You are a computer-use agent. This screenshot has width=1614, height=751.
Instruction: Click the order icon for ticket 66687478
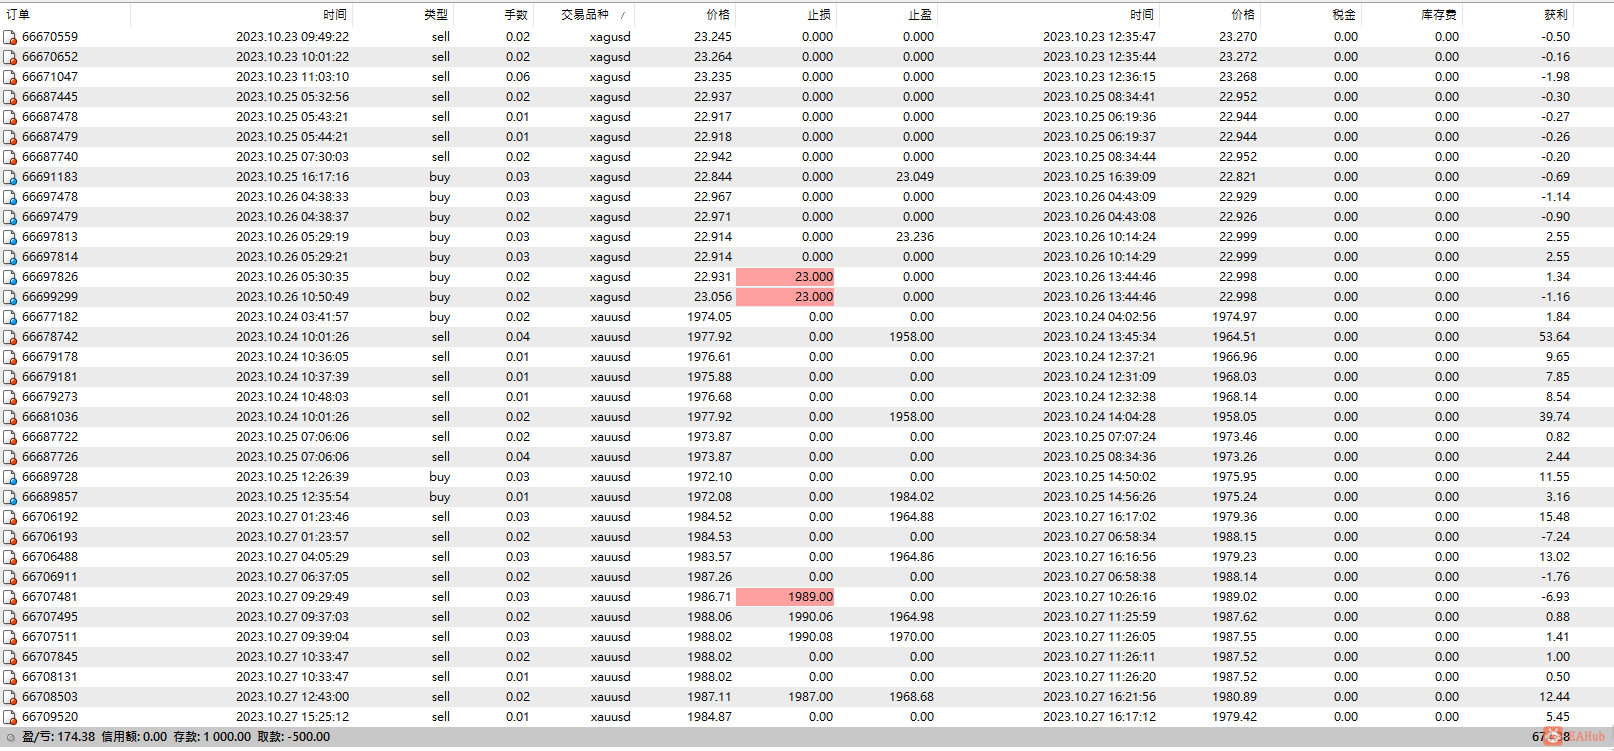[x=10, y=117]
